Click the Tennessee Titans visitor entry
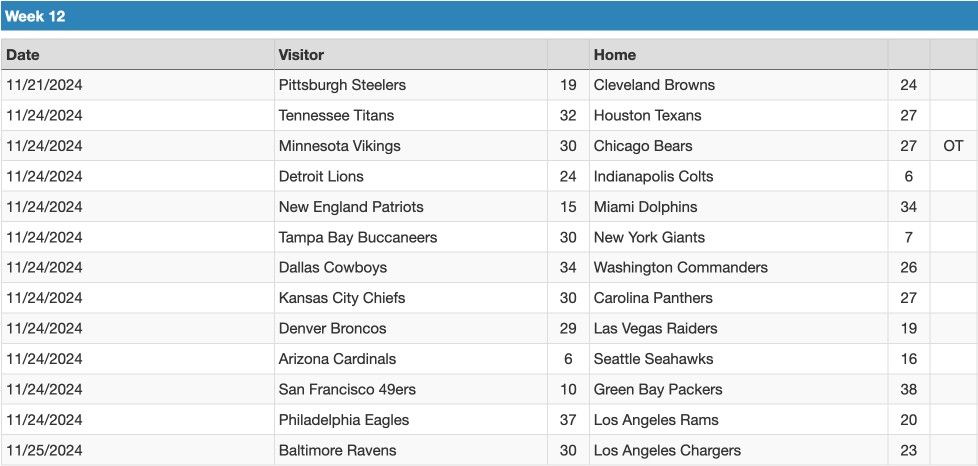This screenshot has height=466, width=978. coord(336,115)
